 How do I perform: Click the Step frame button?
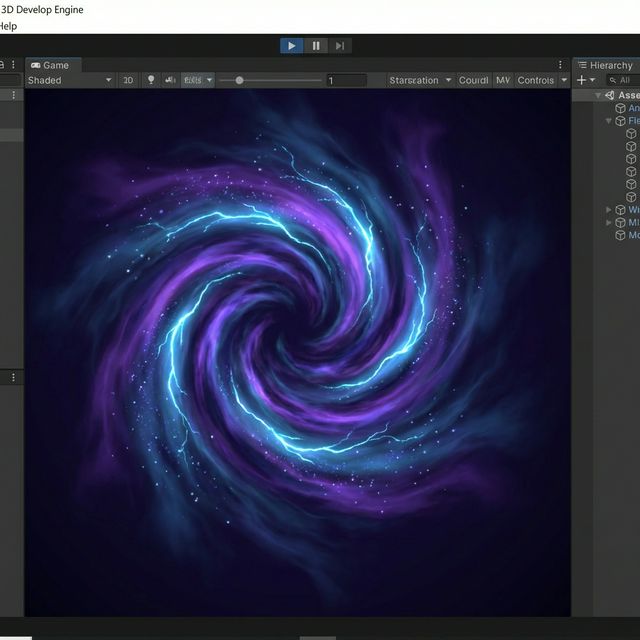[x=340, y=45]
